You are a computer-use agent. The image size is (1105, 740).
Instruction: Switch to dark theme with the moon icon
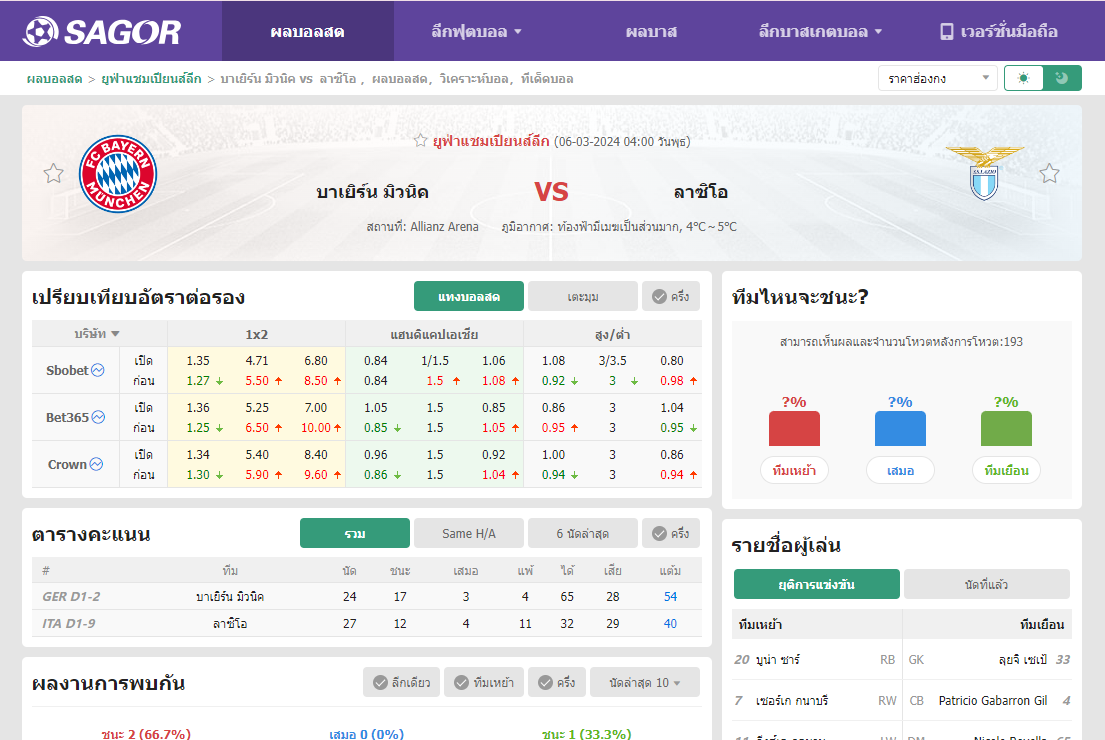1062,78
